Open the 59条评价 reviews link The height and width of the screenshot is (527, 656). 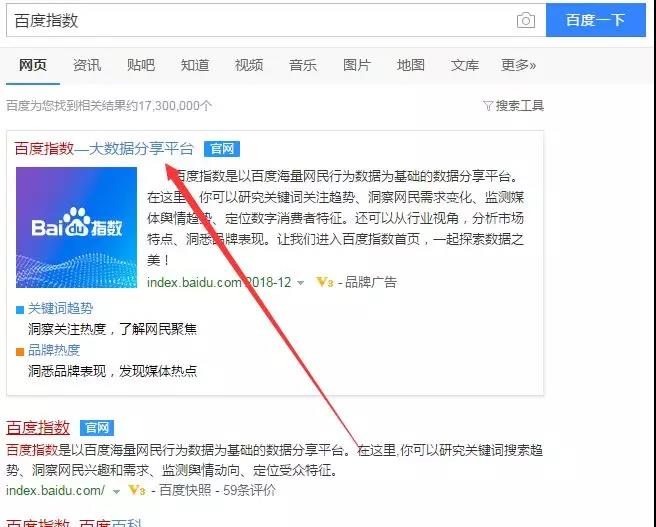pyautogui.click(x=249, y=490)
